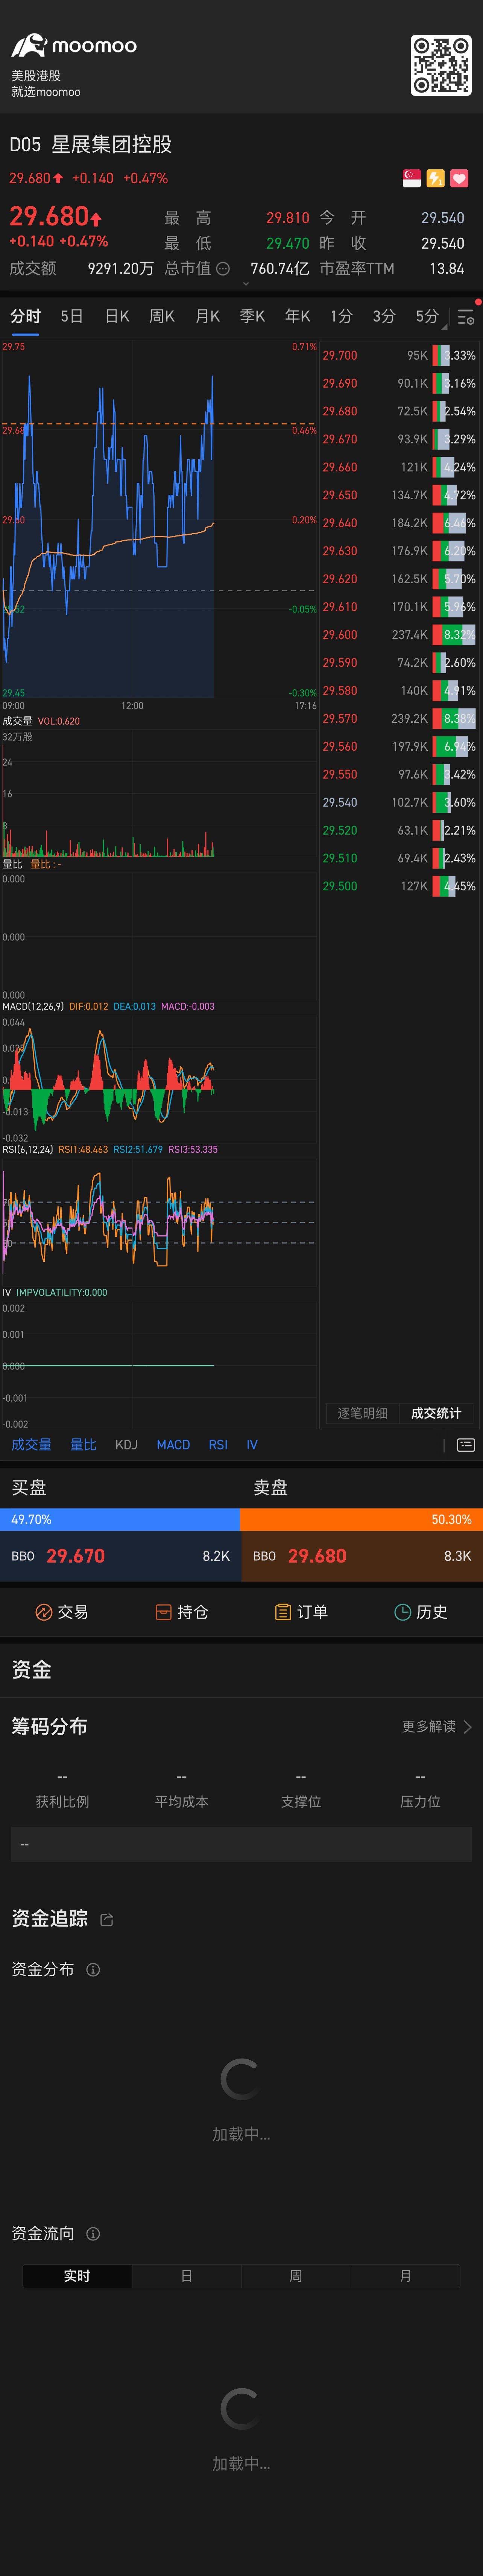483x2576 pixels.
Task: Select the 日 fund flow tab
Action: click(x=187, y=2276)
